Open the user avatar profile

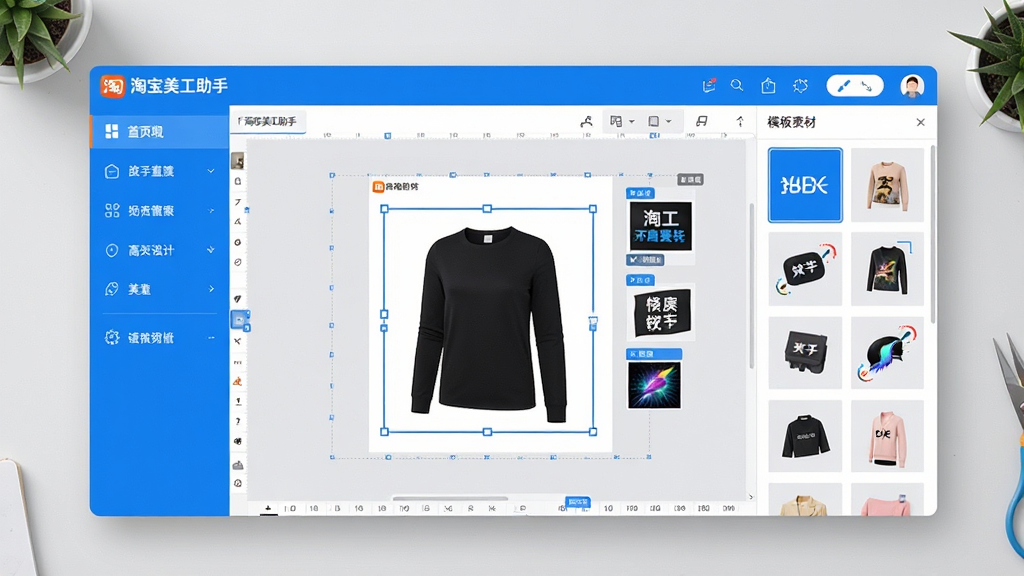912,86
